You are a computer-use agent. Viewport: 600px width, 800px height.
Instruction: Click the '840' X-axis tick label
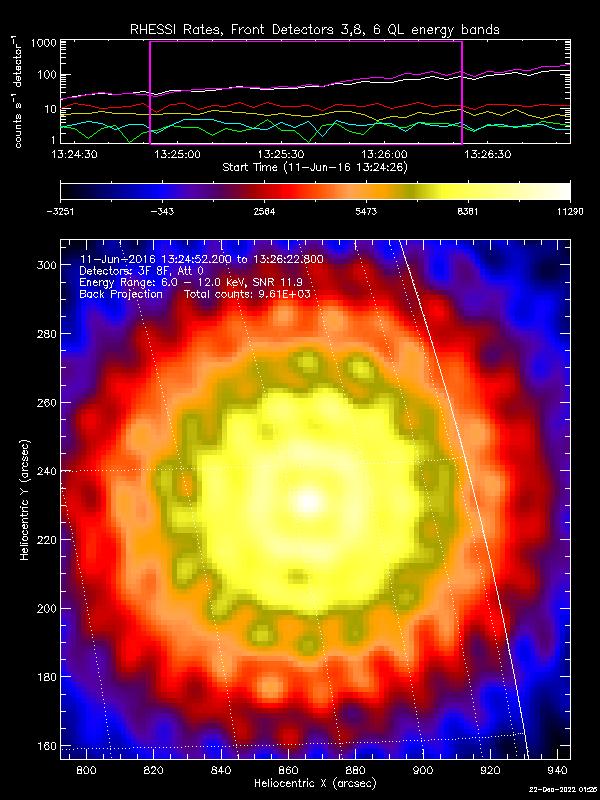point(221,769)
